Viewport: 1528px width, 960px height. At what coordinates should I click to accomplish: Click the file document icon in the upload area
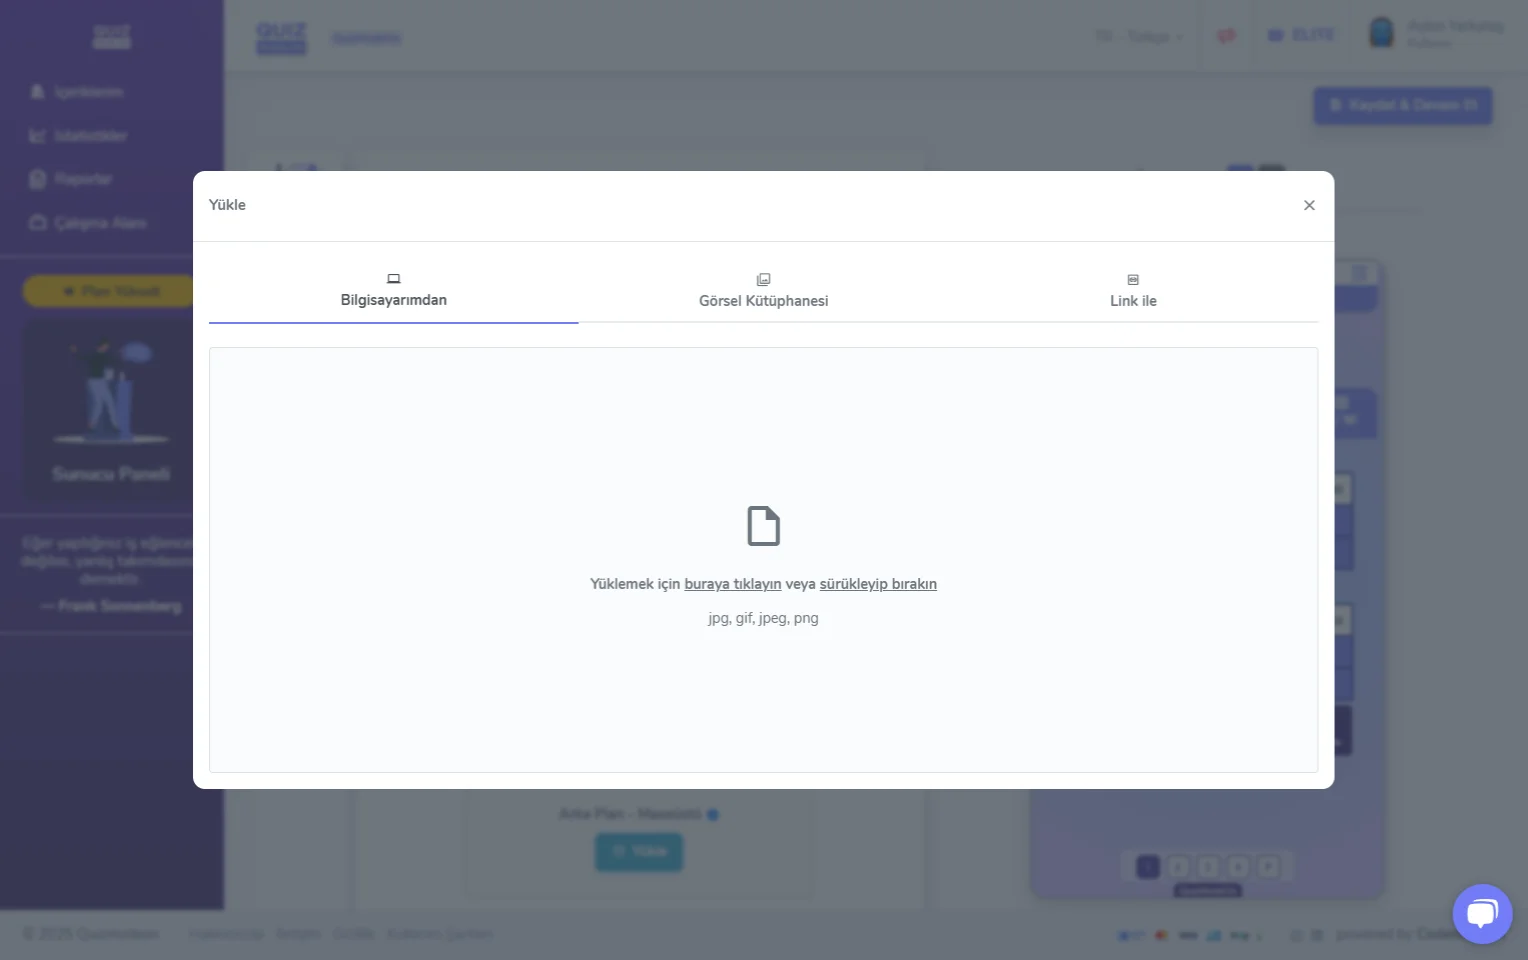[x=763, y=526]
